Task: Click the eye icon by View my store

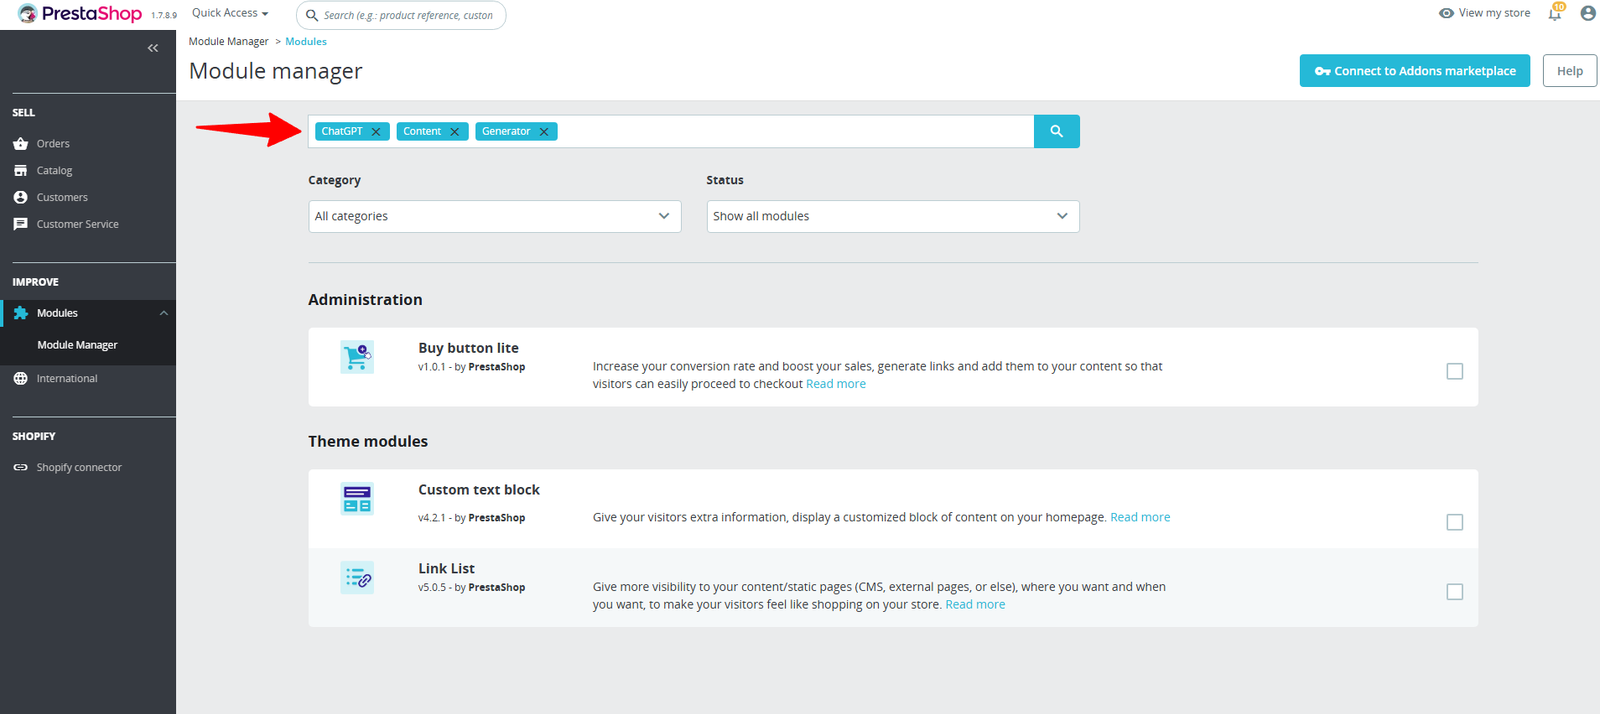Action: [x=1446, y=13]
